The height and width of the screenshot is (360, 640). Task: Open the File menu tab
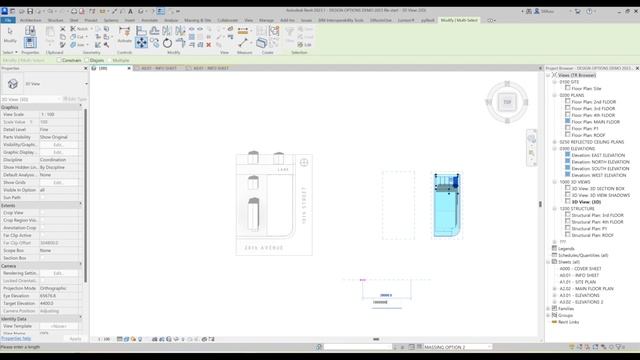pyautogui.click(x=8, y=20)
